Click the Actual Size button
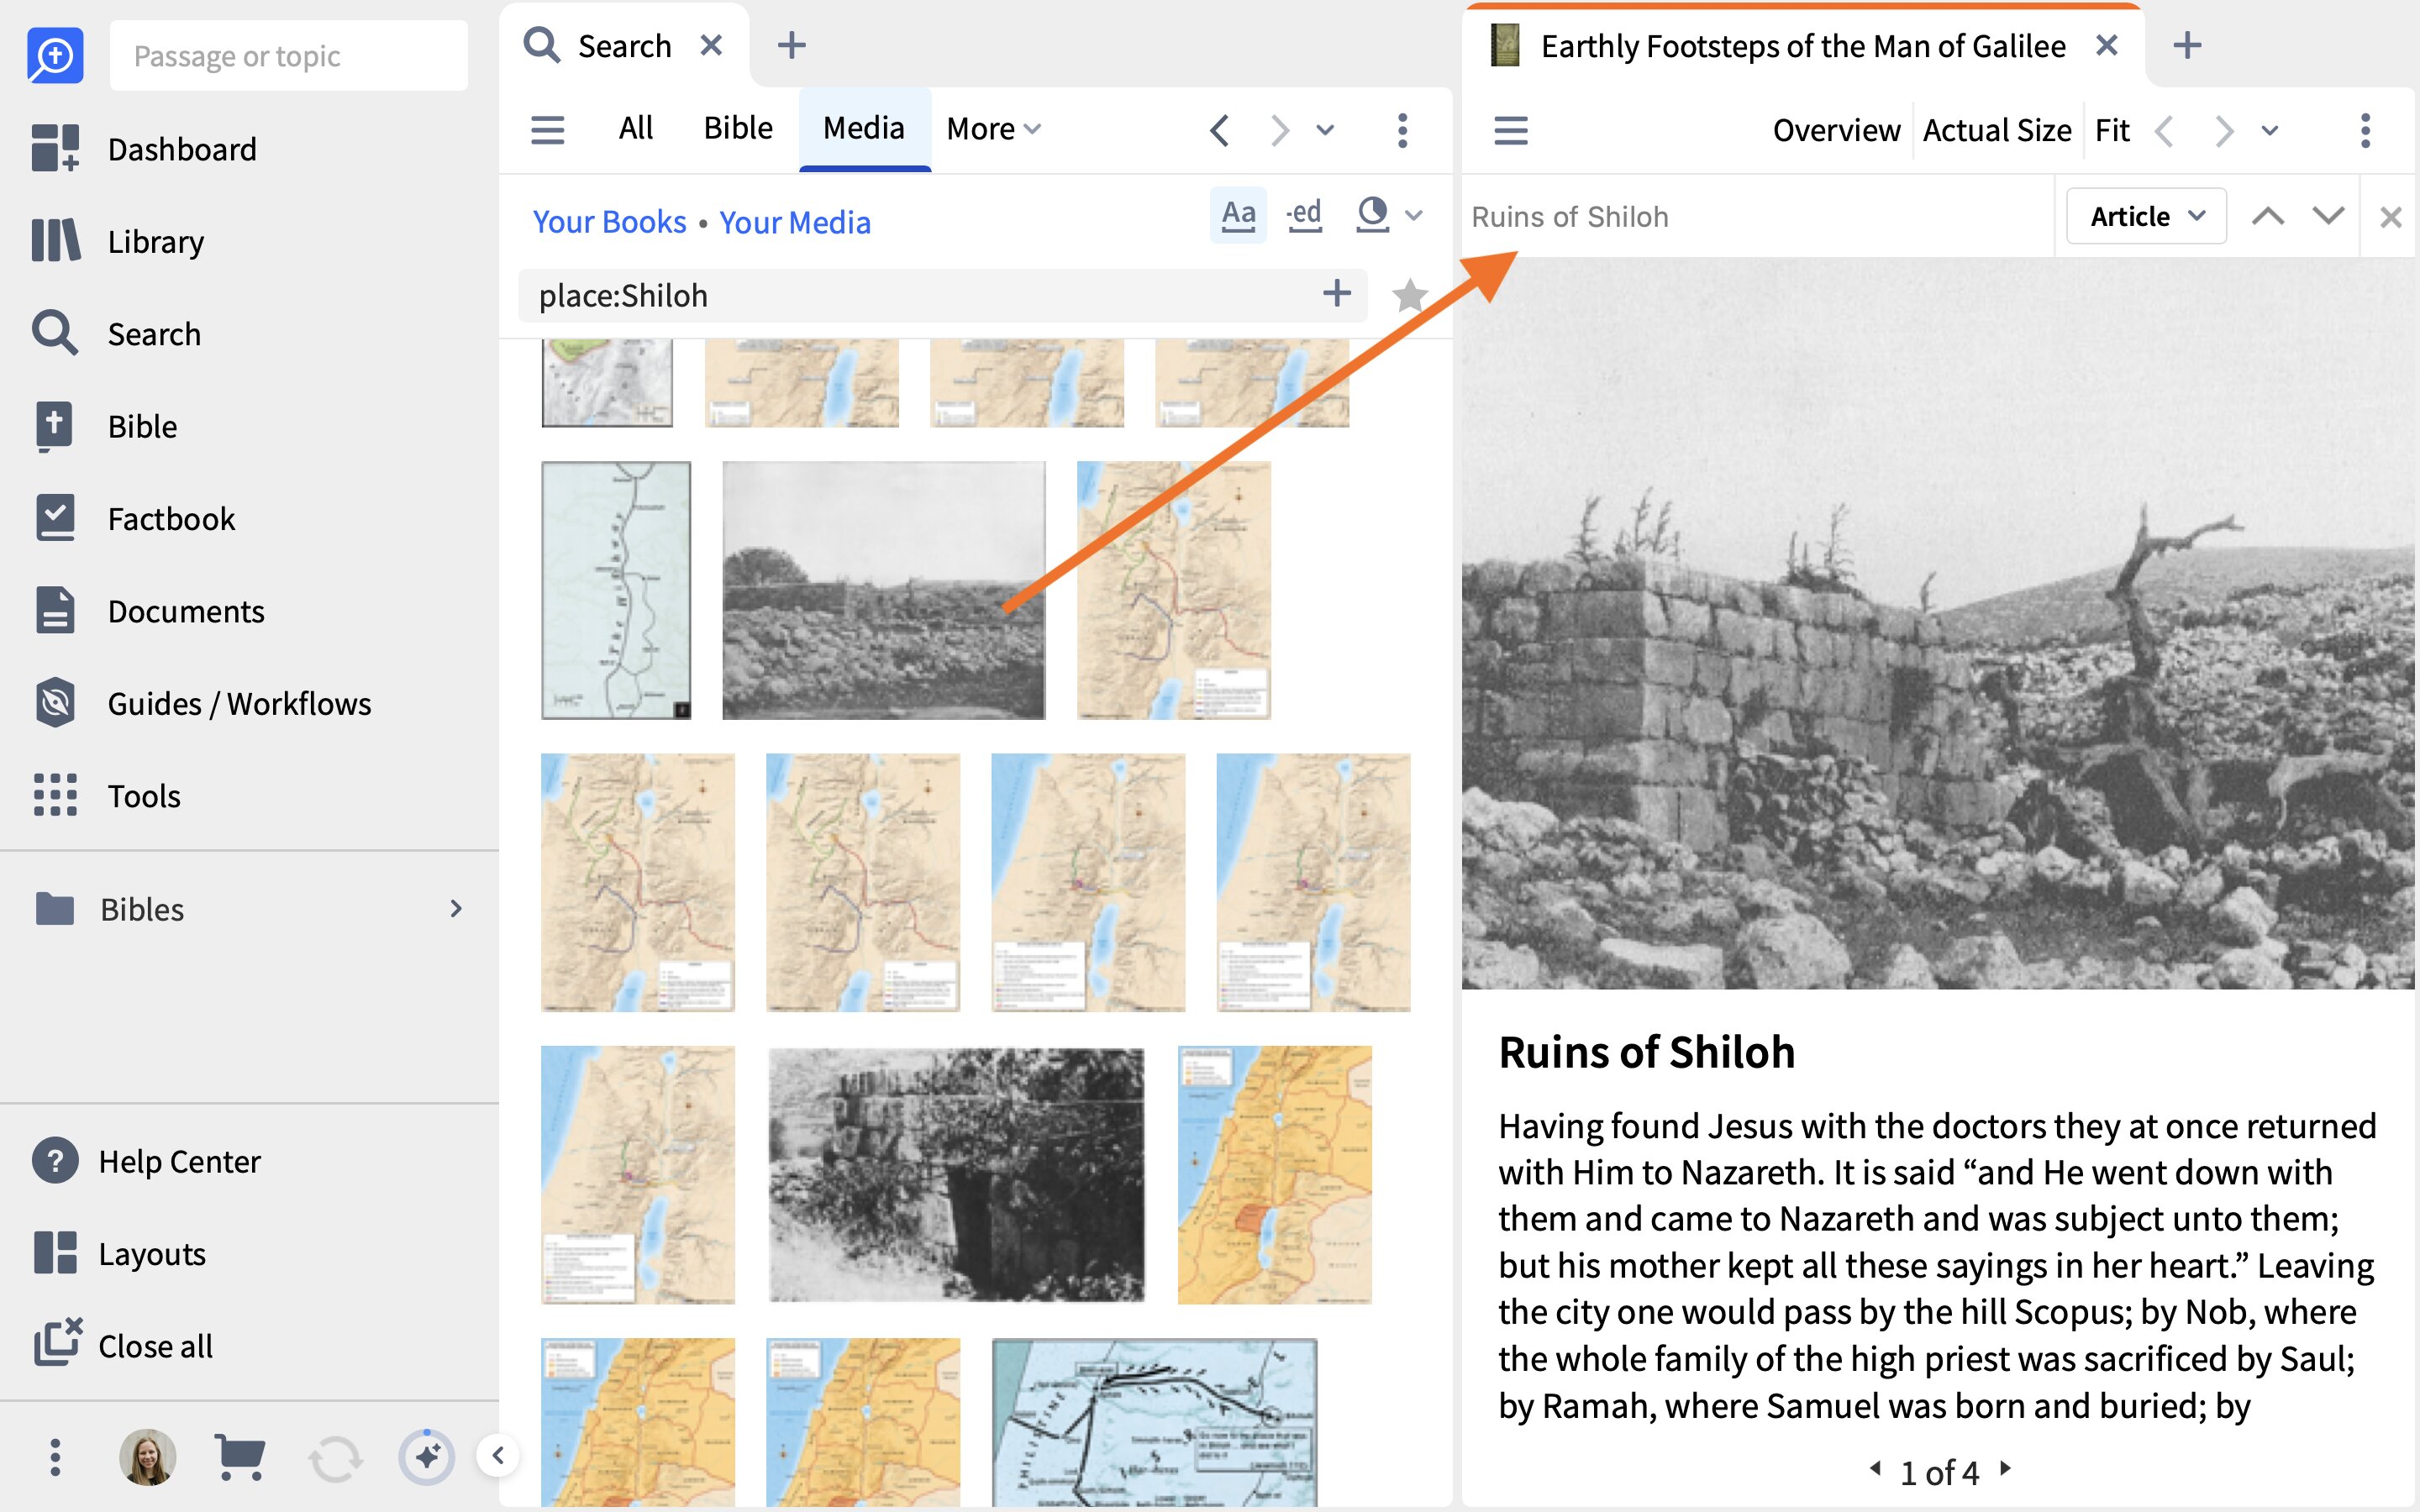 point(1997,130)
